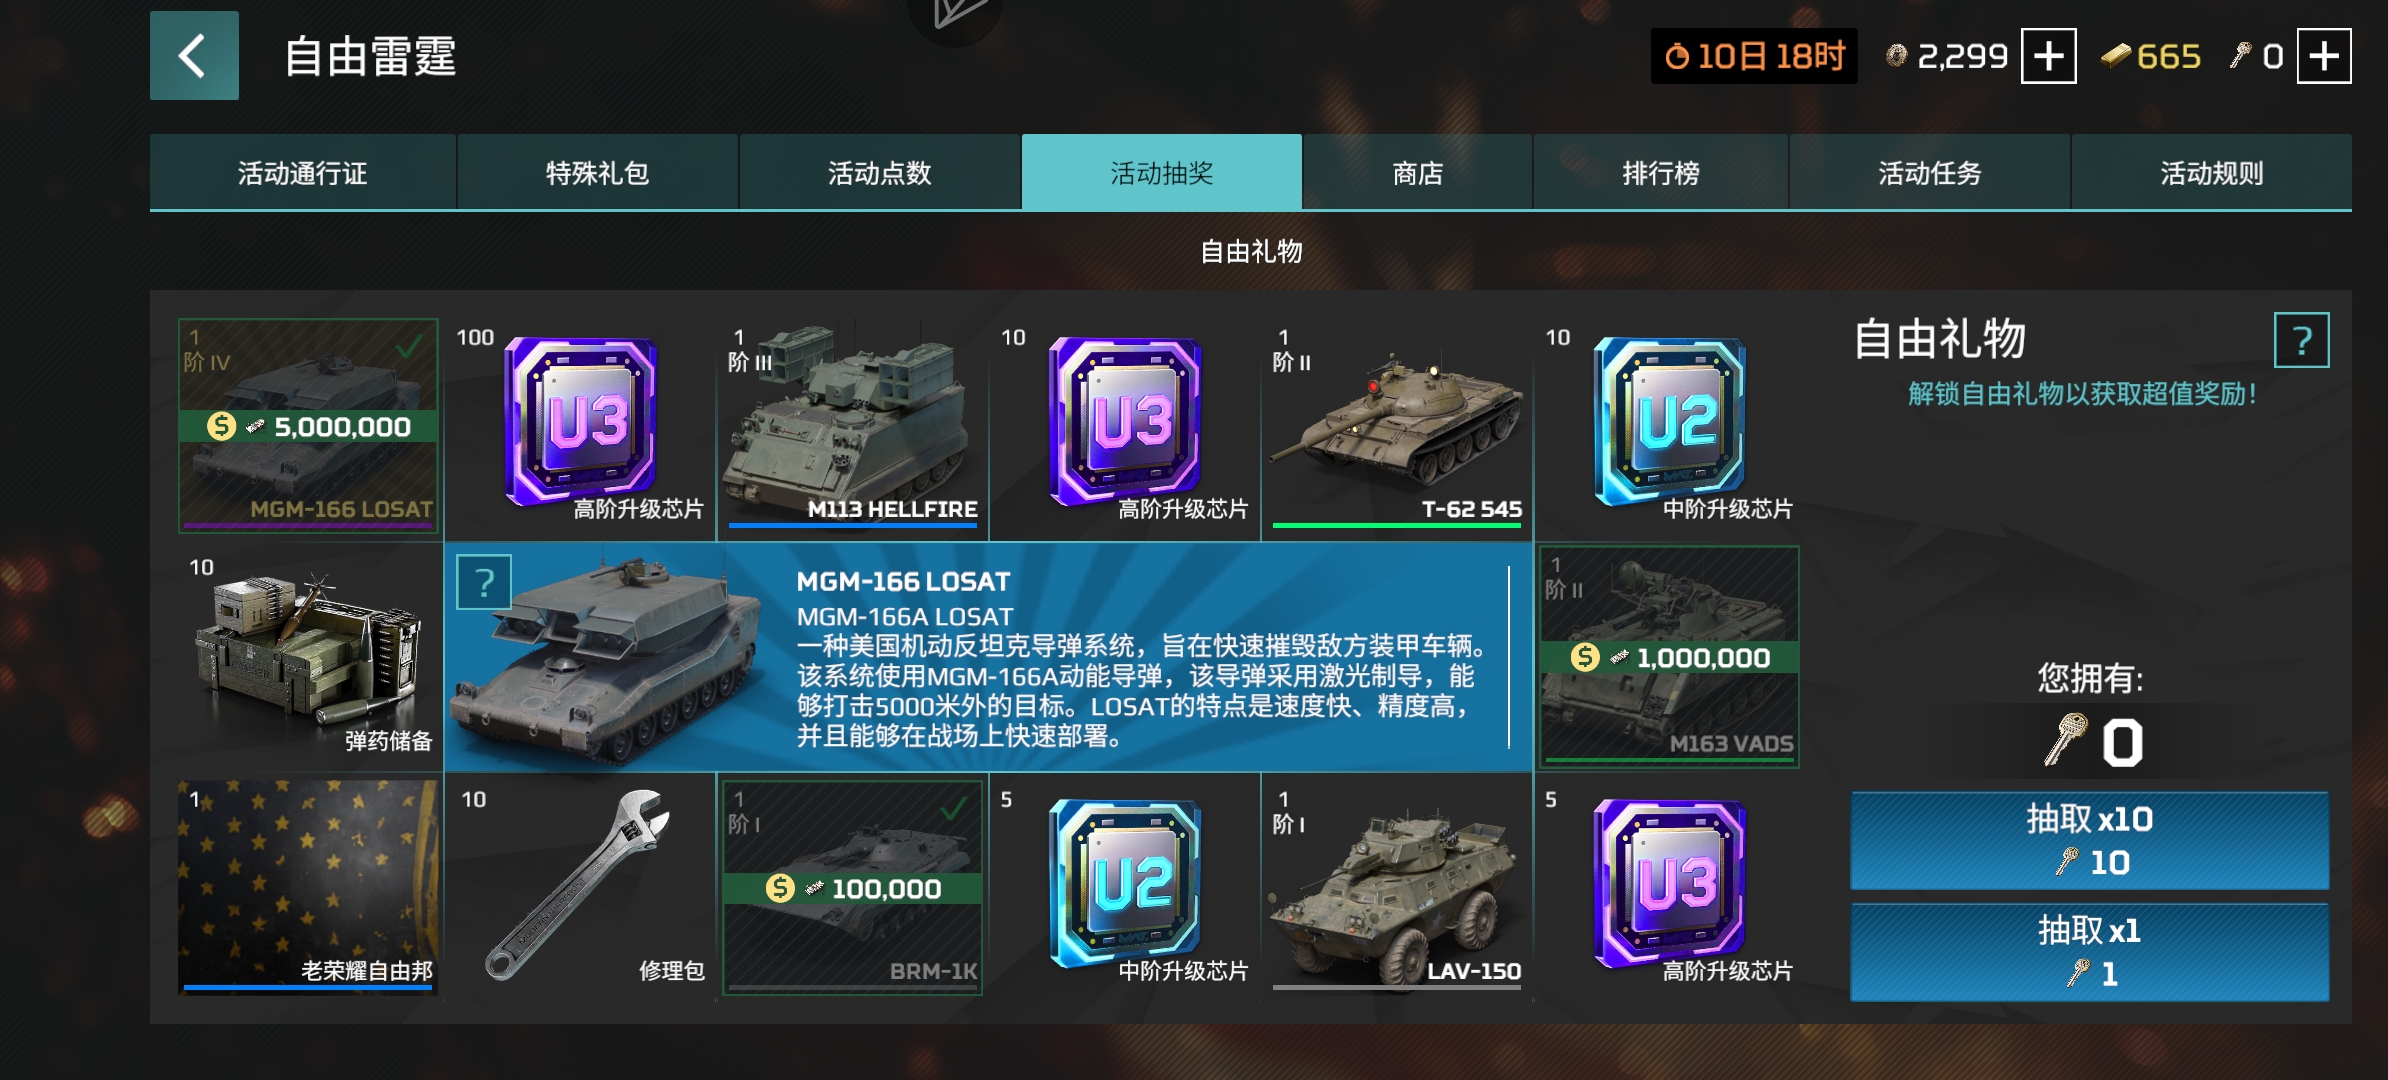Select the 10 中阶升级芯片 U2 chip reward
Viewport: 2388px width, 1080px height.
[x=1668, y=427]
